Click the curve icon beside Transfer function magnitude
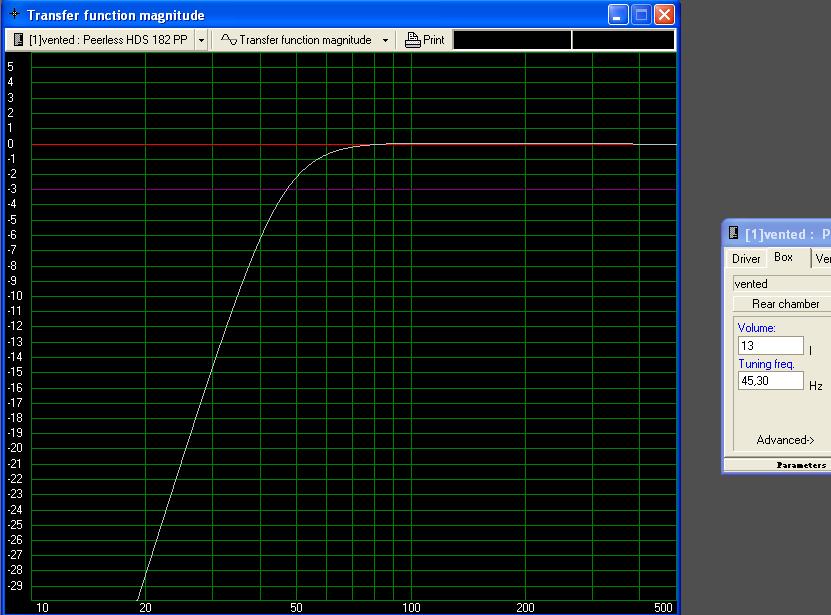This screenshot has height=615, width=831. click(228, 40)
